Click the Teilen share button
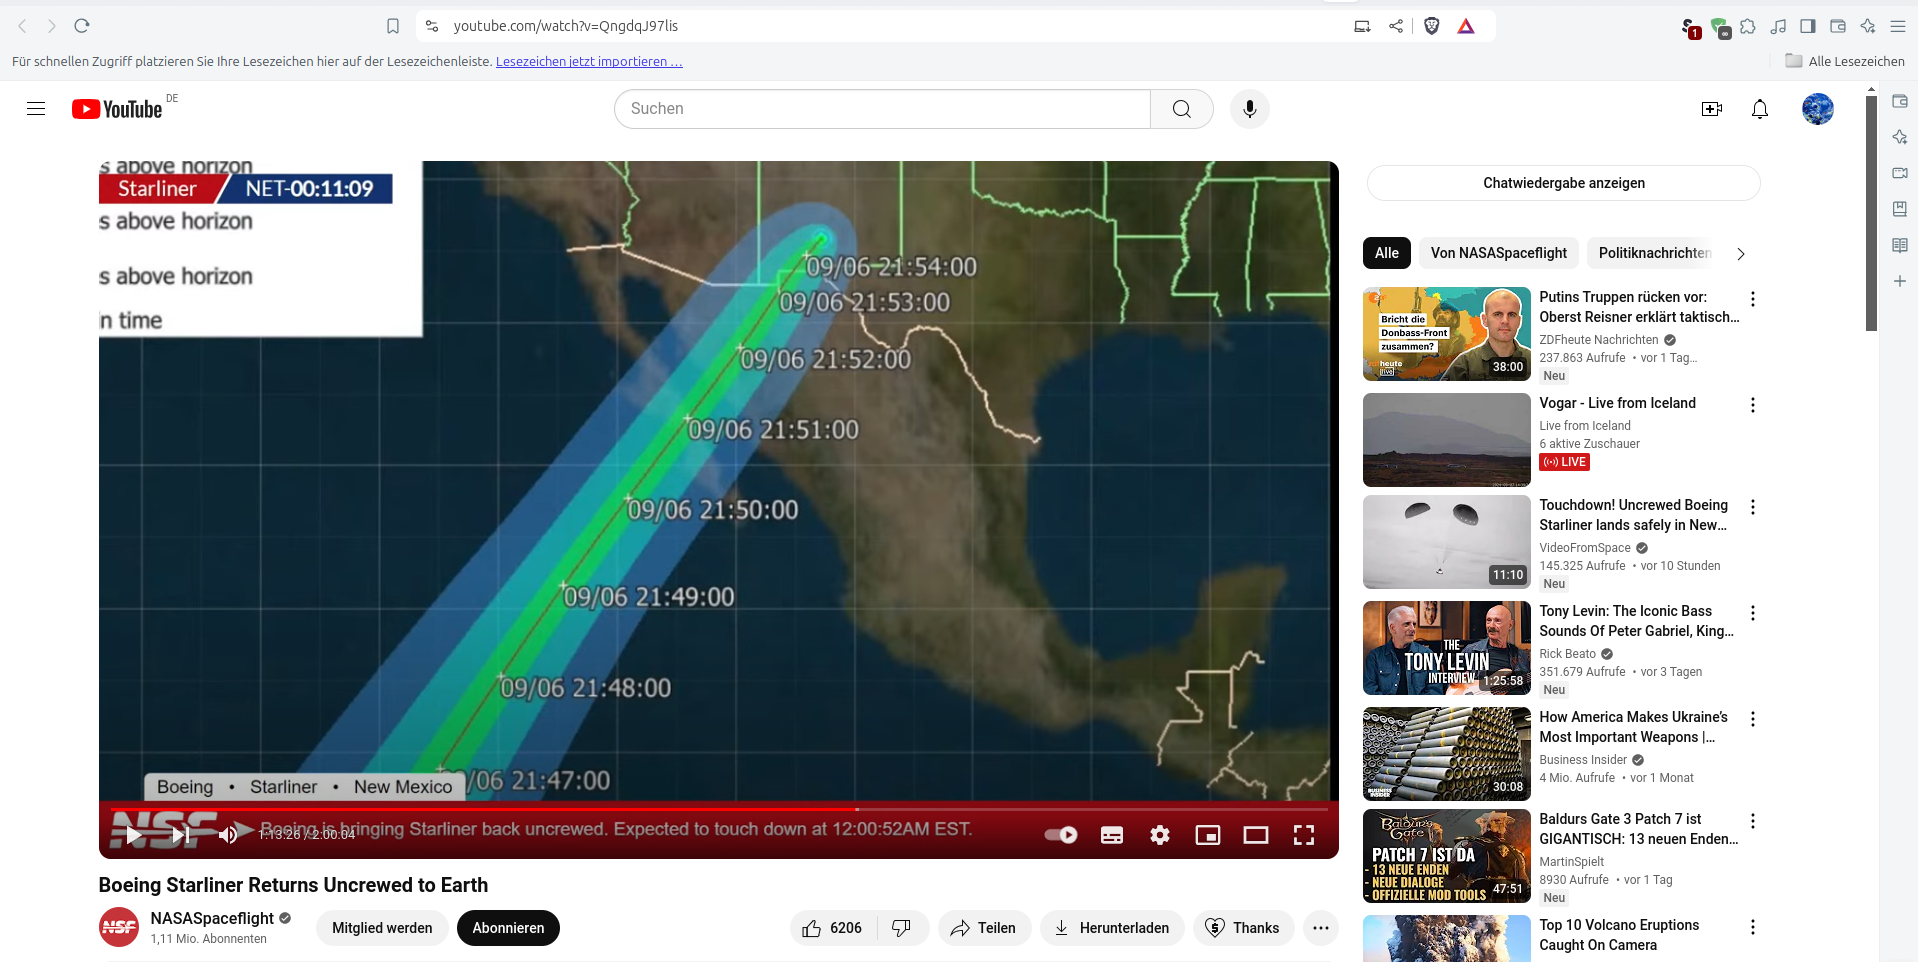 (983, 928)
